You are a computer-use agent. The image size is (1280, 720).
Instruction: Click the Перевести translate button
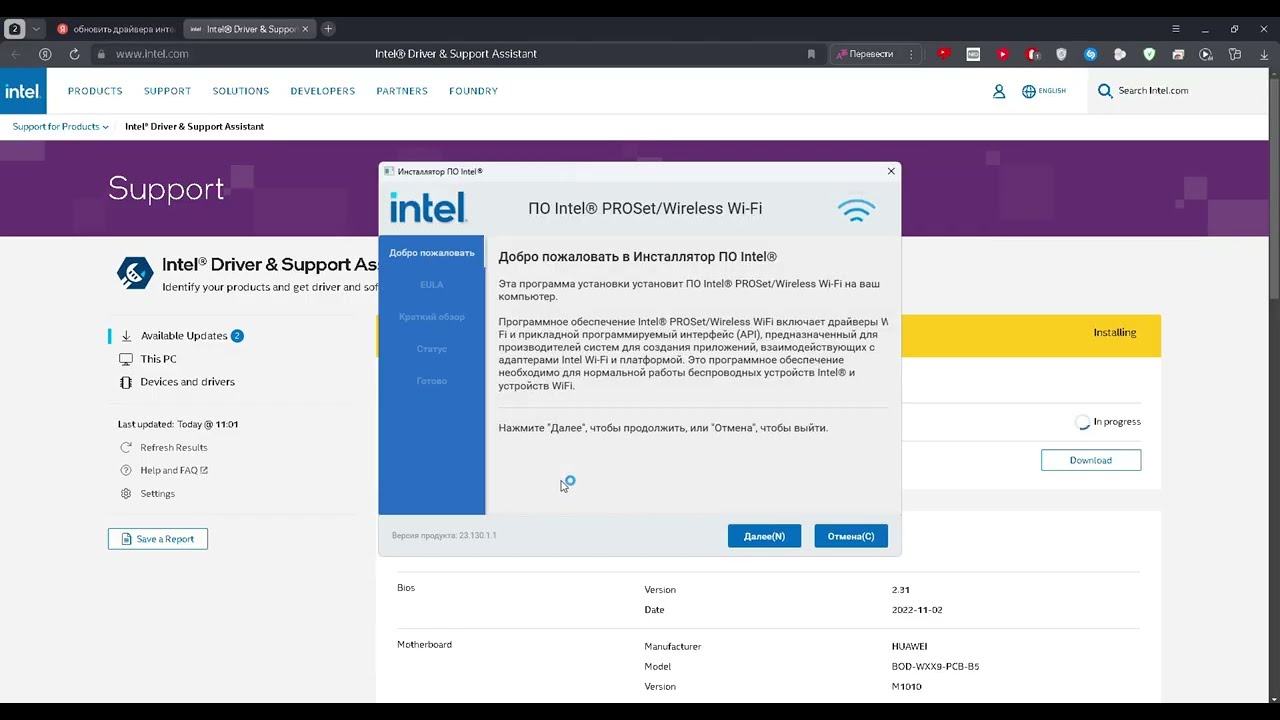[x=865, y=54]
